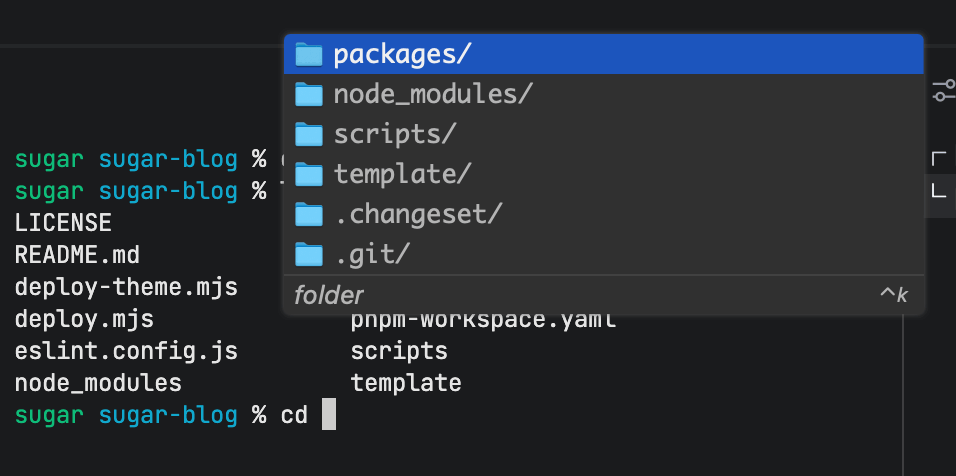The width and height of the screenshot is (956, 476).
Task: Choose the node_modules/ suggestion label
Action: (433, 94)
